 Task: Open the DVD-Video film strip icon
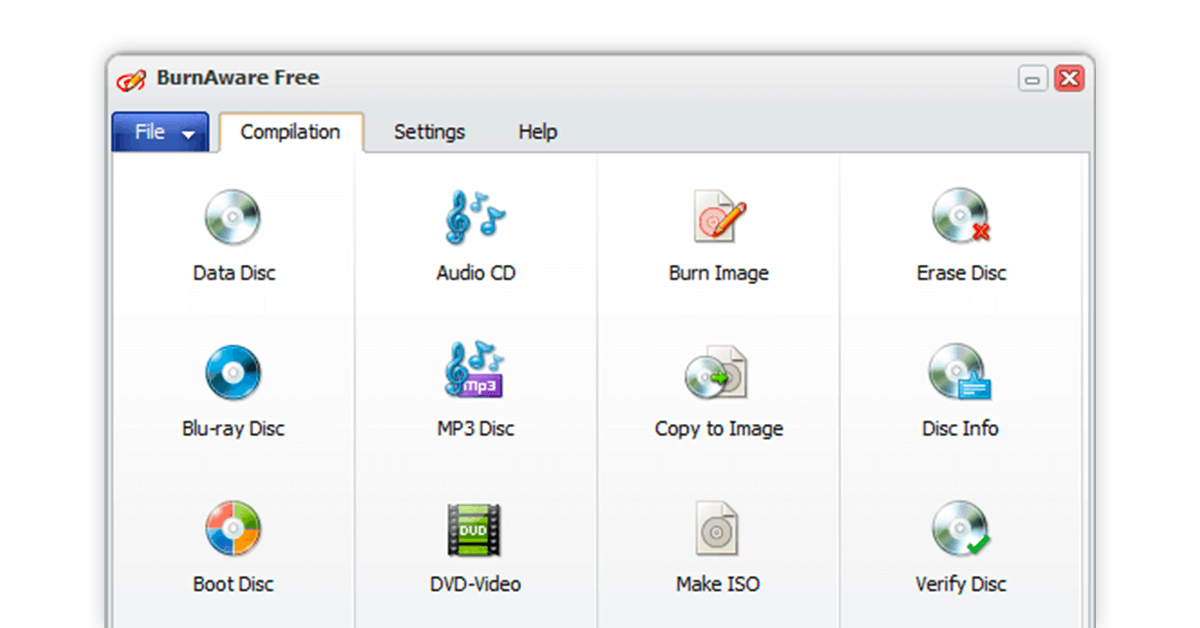click(475, 529)
